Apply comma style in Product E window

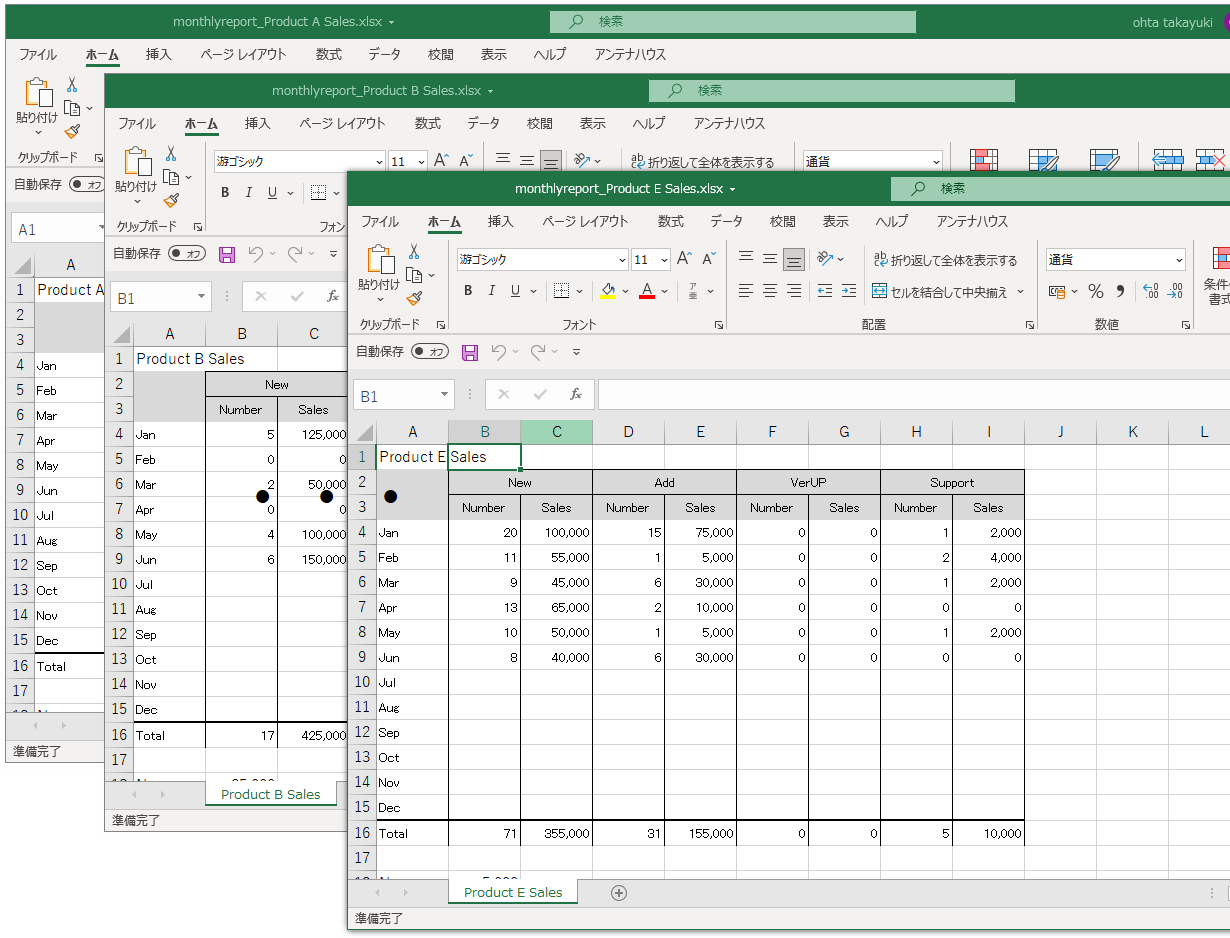tap(1120, 291)
